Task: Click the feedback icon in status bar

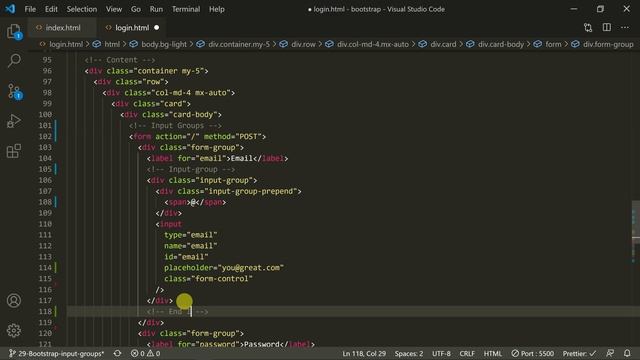Action: [610, 353]
